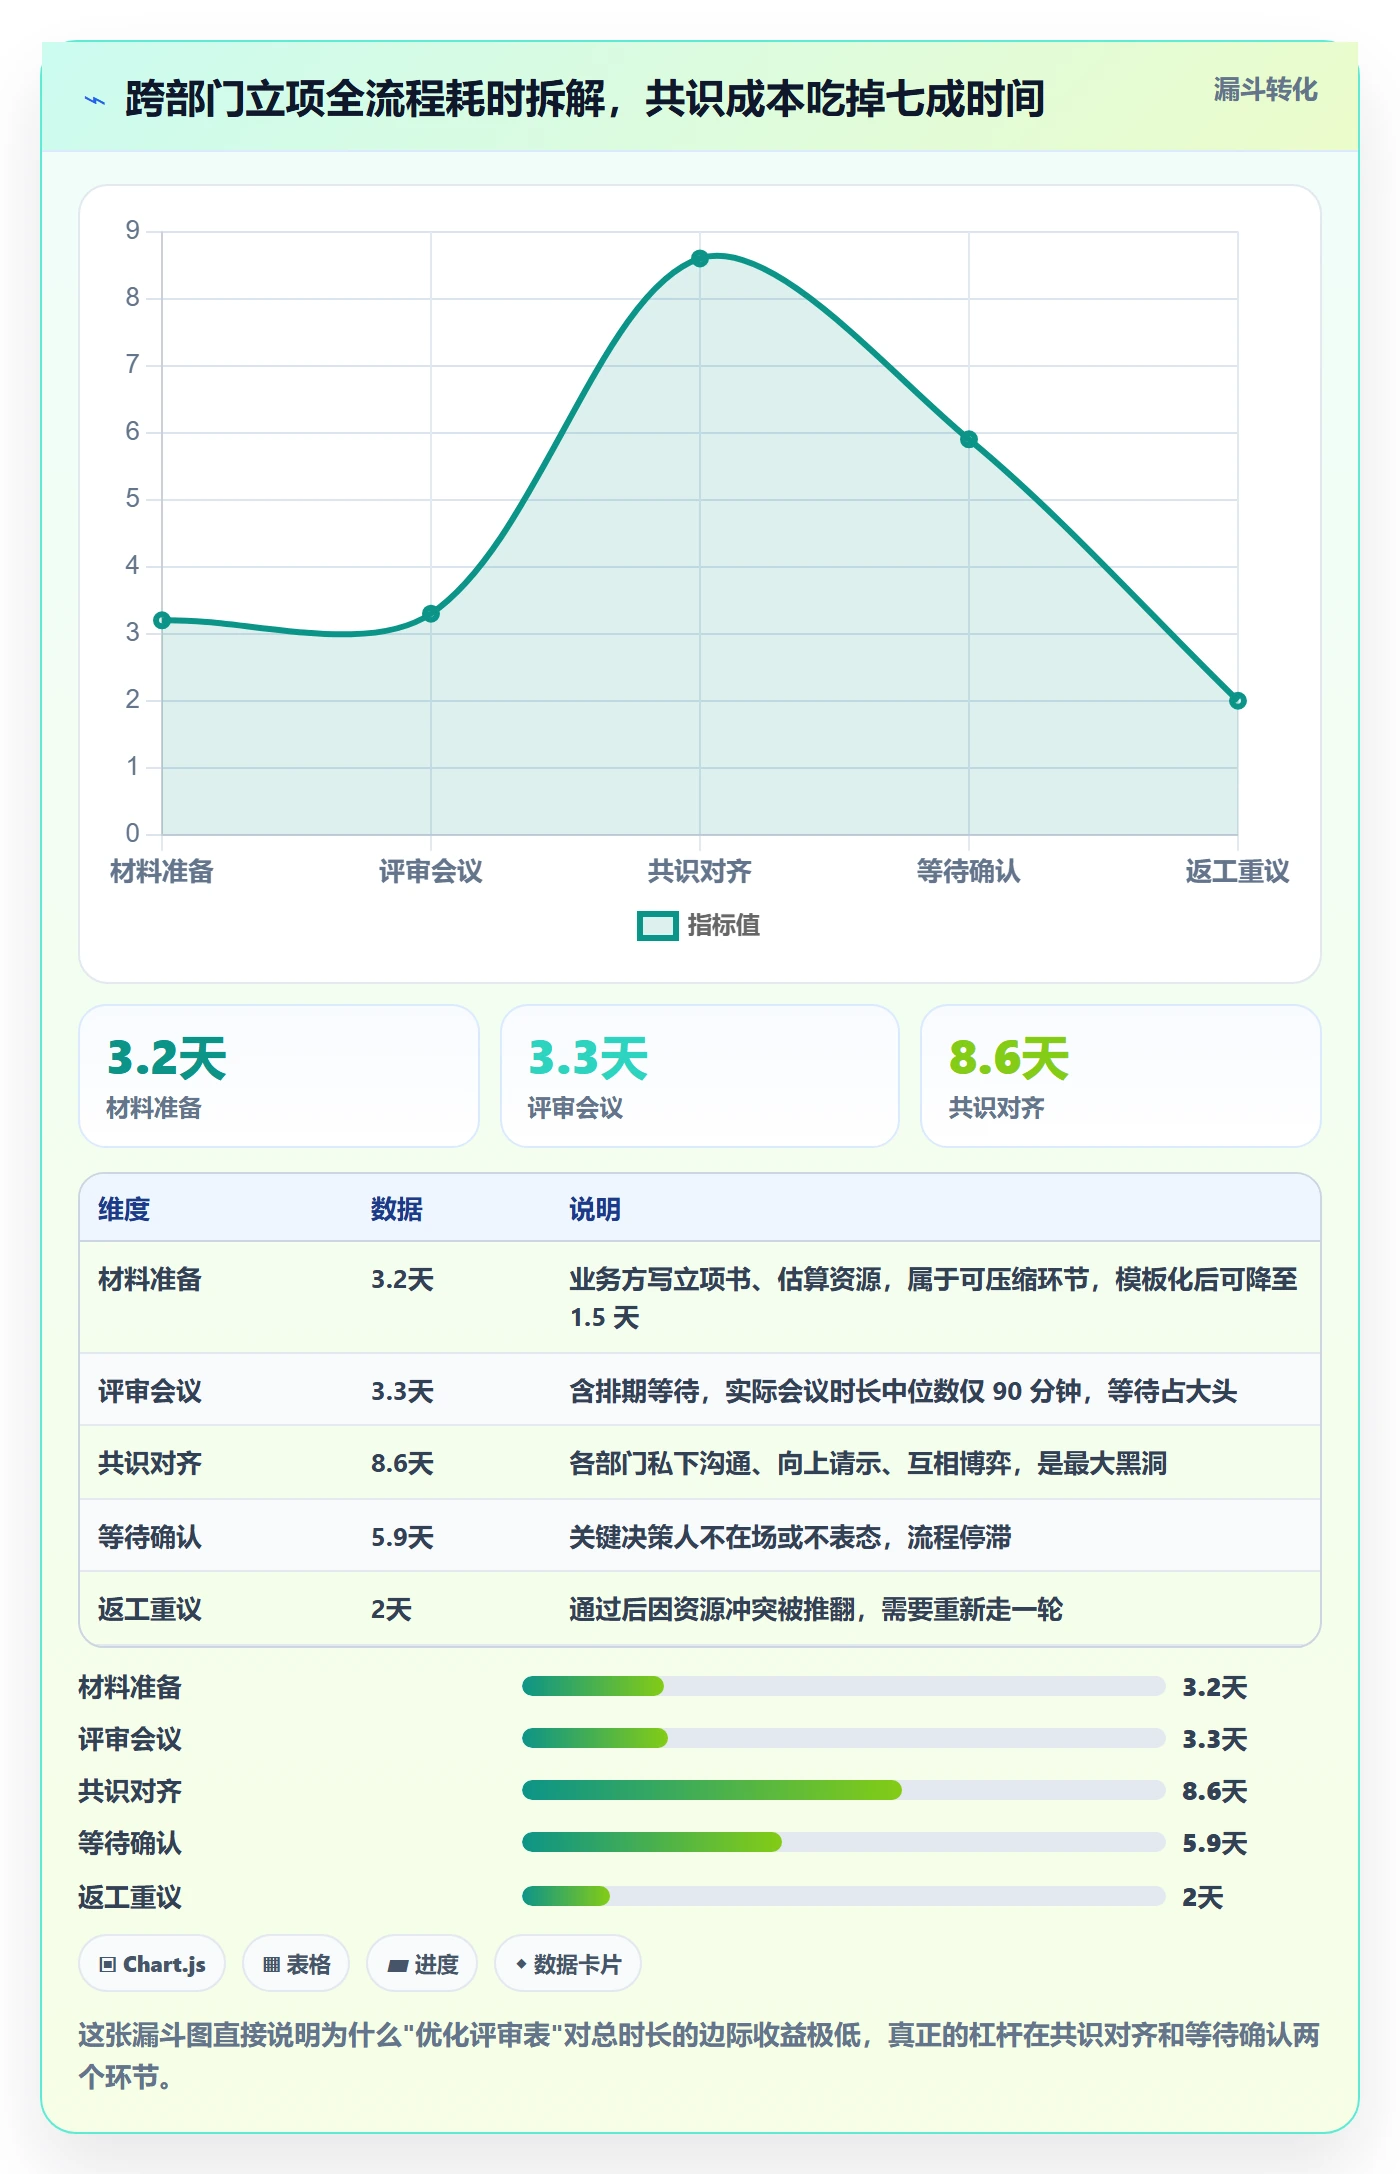Click the 材料准备 progress bar
Image resolution: width=1400 pixels, height=2174 pixels.
pyautogui.click(x=844, y=1686)
